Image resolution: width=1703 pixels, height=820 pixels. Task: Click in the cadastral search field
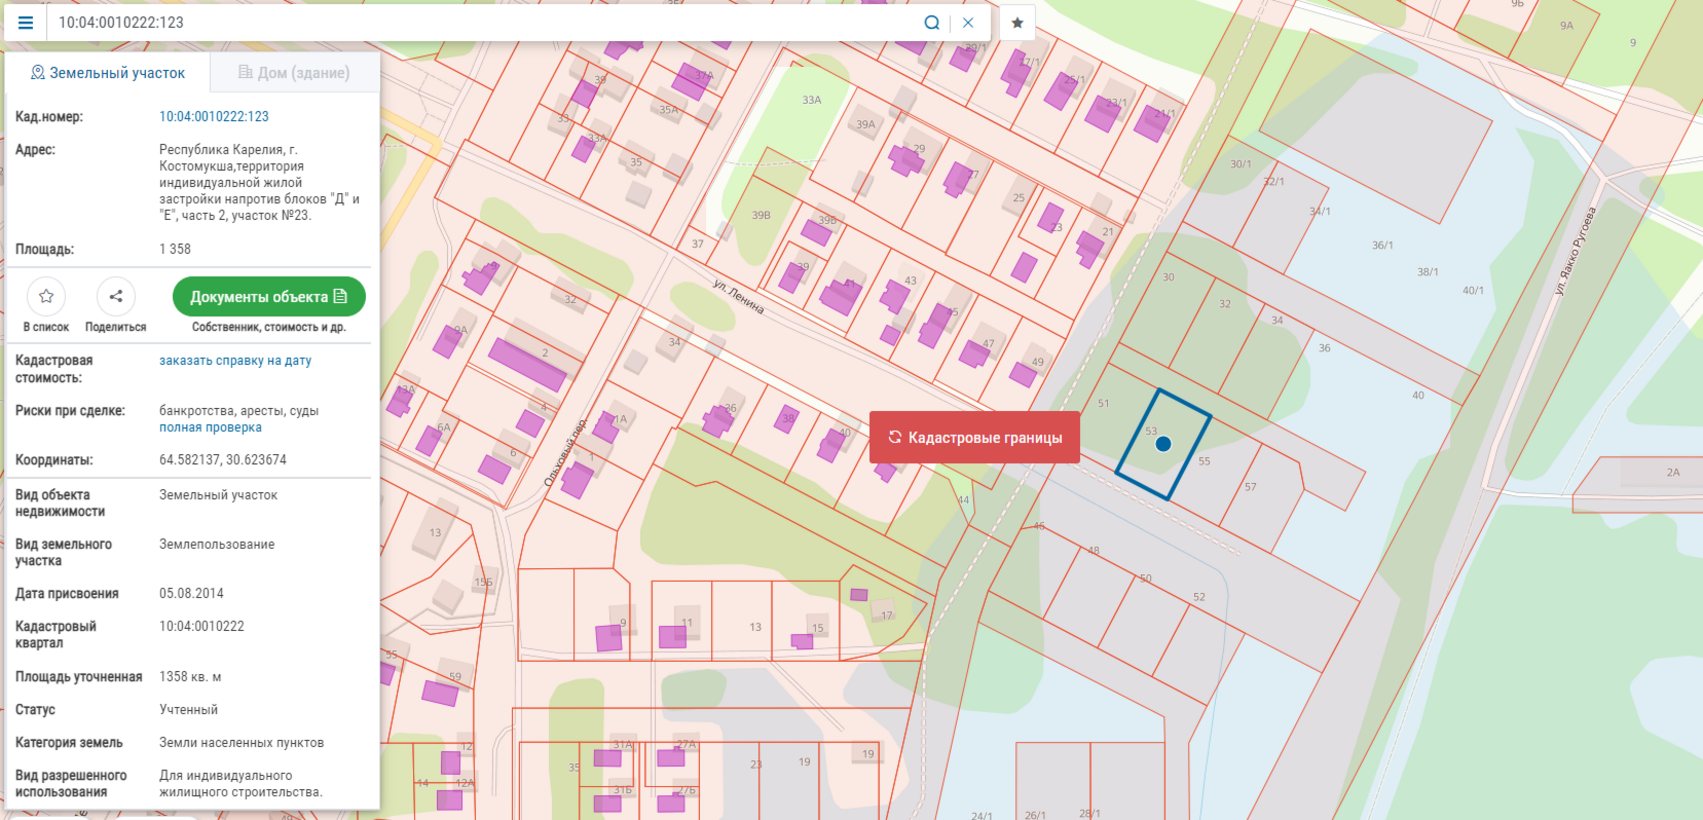[480, 22]
